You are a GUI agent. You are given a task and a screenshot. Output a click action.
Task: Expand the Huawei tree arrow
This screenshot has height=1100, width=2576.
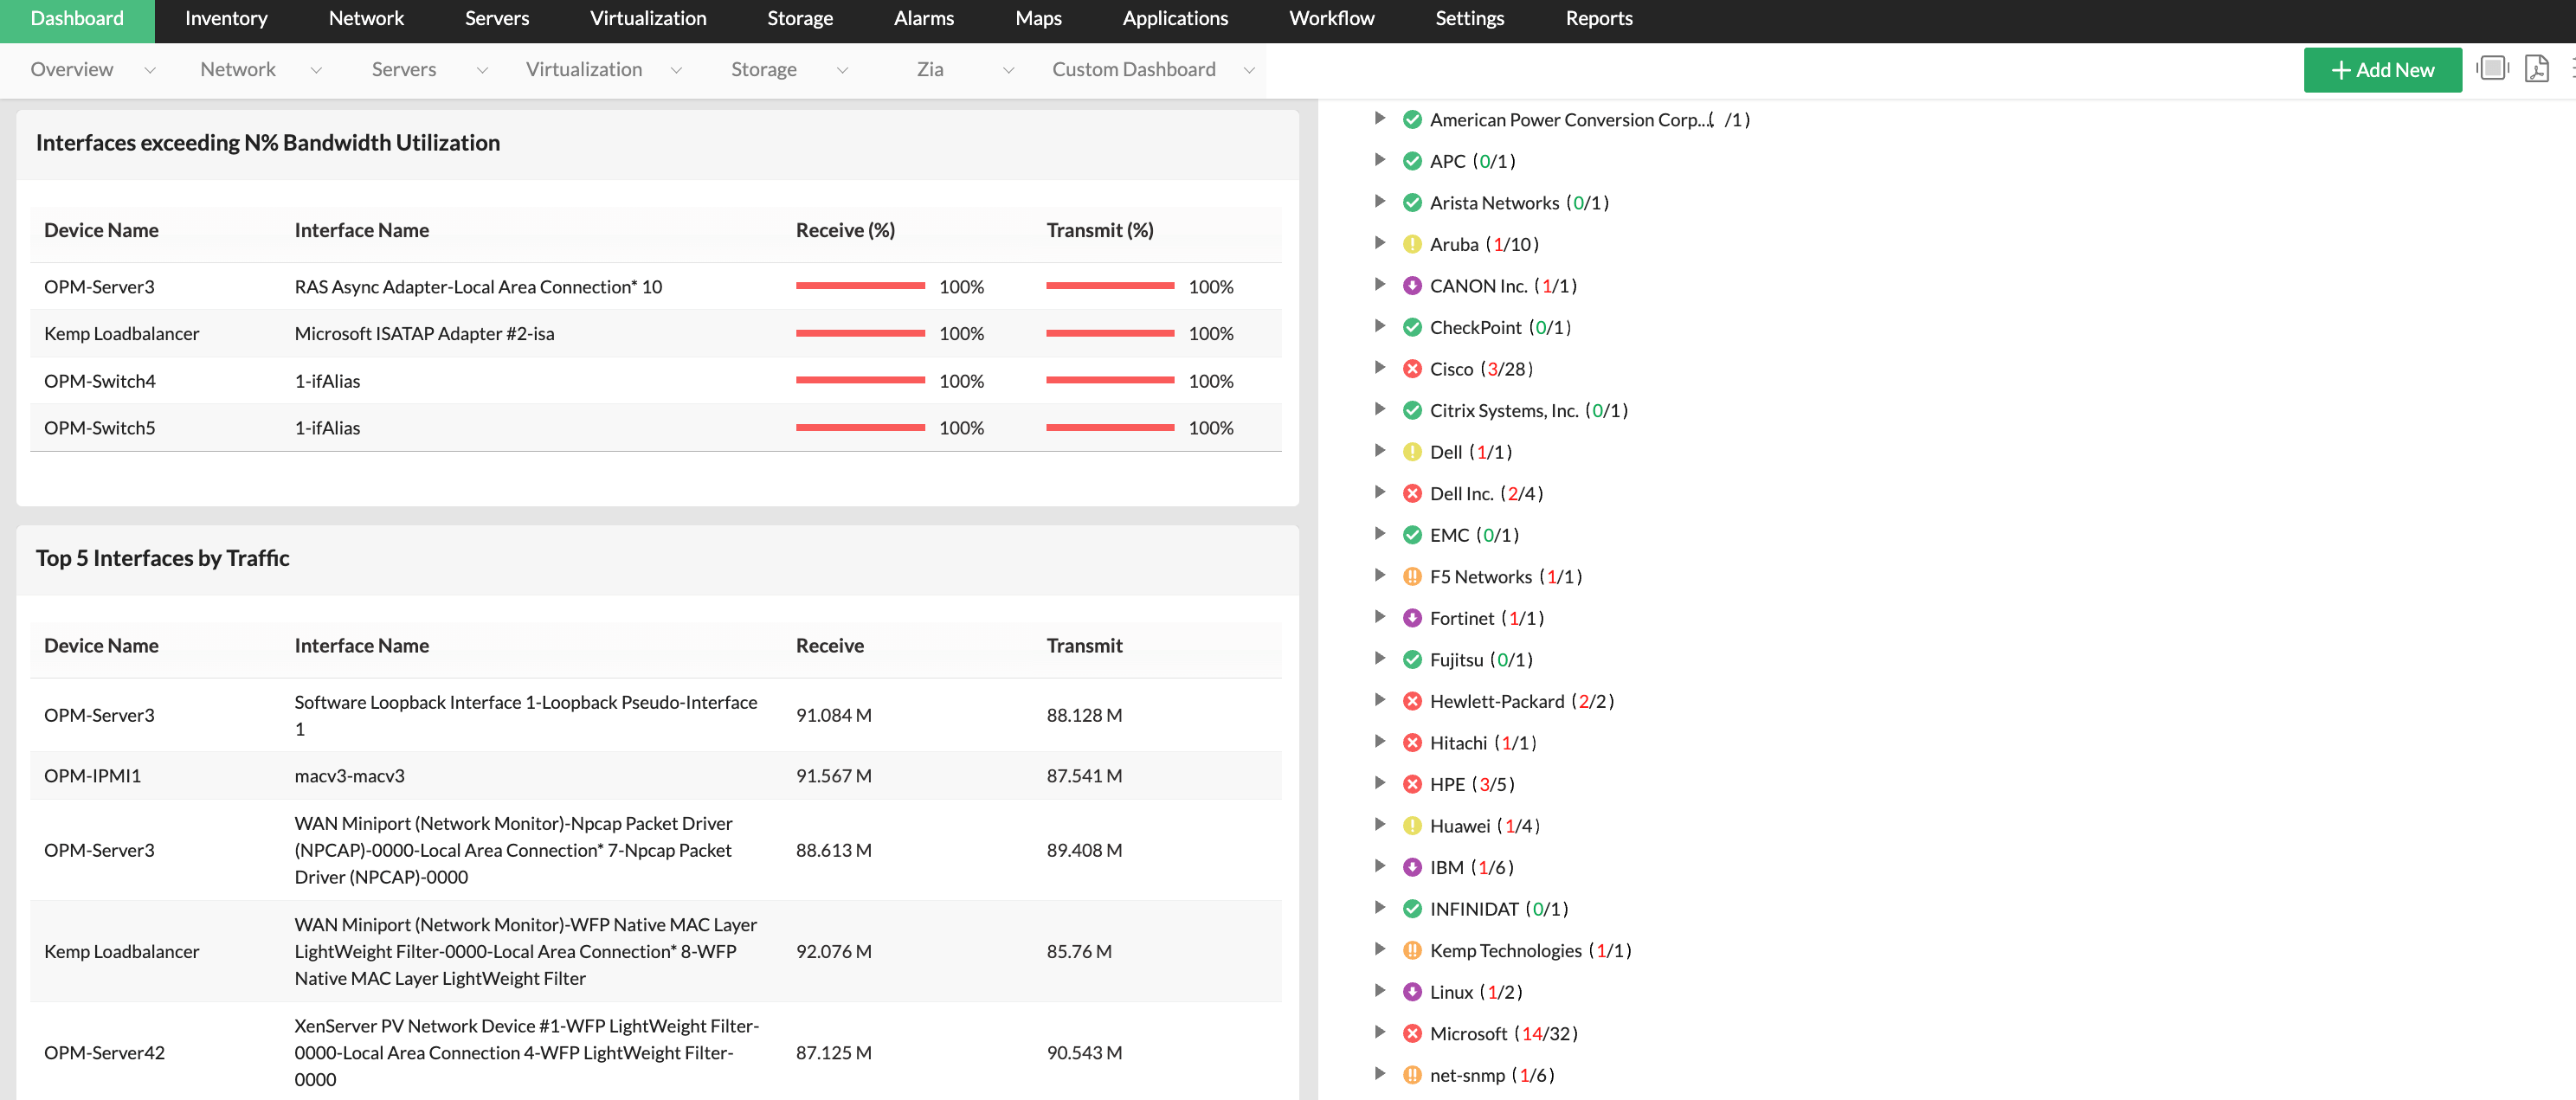coord(1380,825)
